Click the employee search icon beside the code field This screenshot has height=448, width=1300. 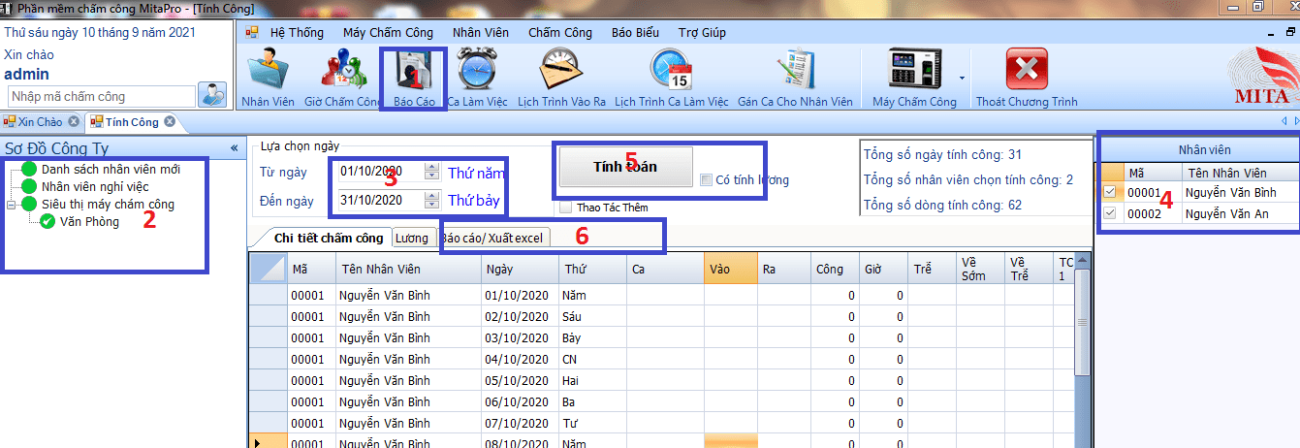click(212, 95)
